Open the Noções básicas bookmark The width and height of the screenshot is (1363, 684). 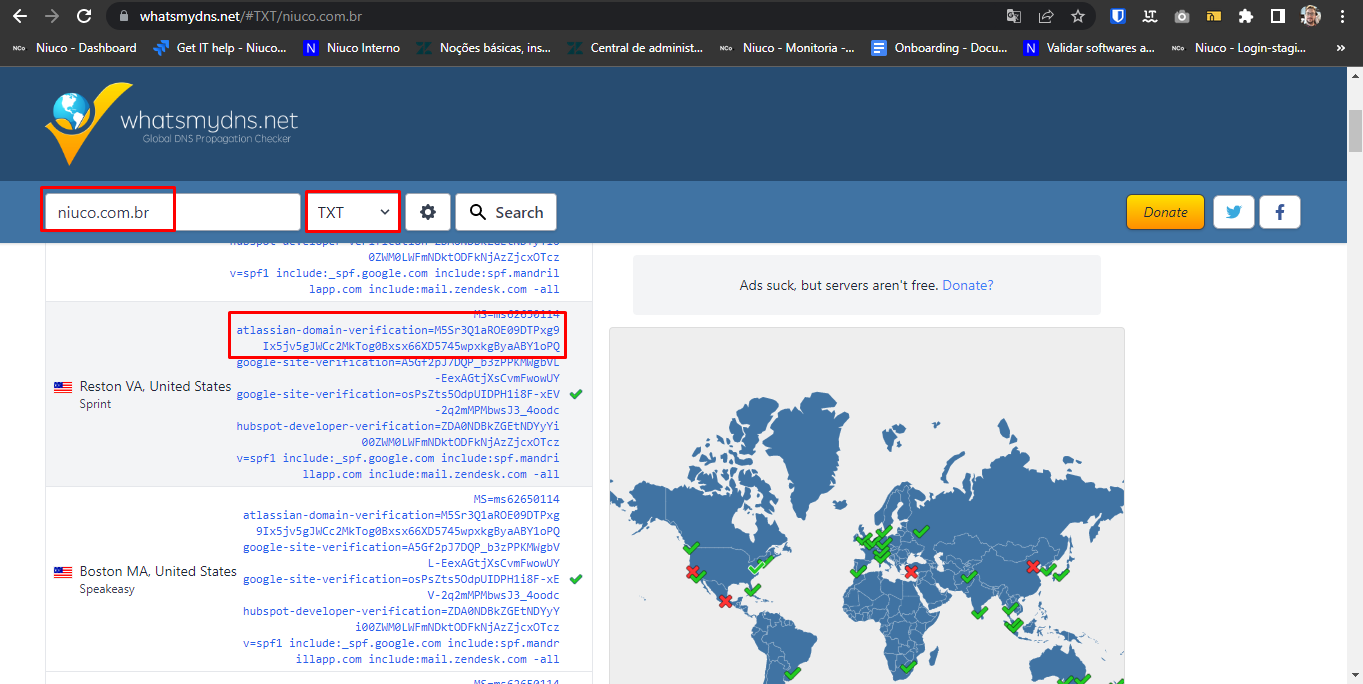(x=484, y=47)
